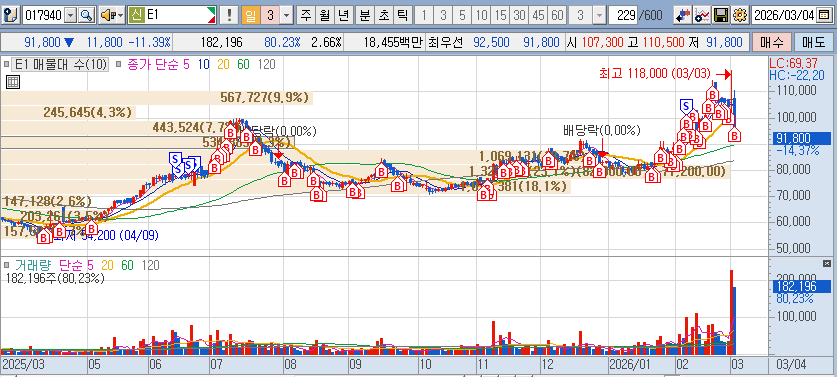
Task: Switch to the 분 minute chart
Action: (365, 15)
